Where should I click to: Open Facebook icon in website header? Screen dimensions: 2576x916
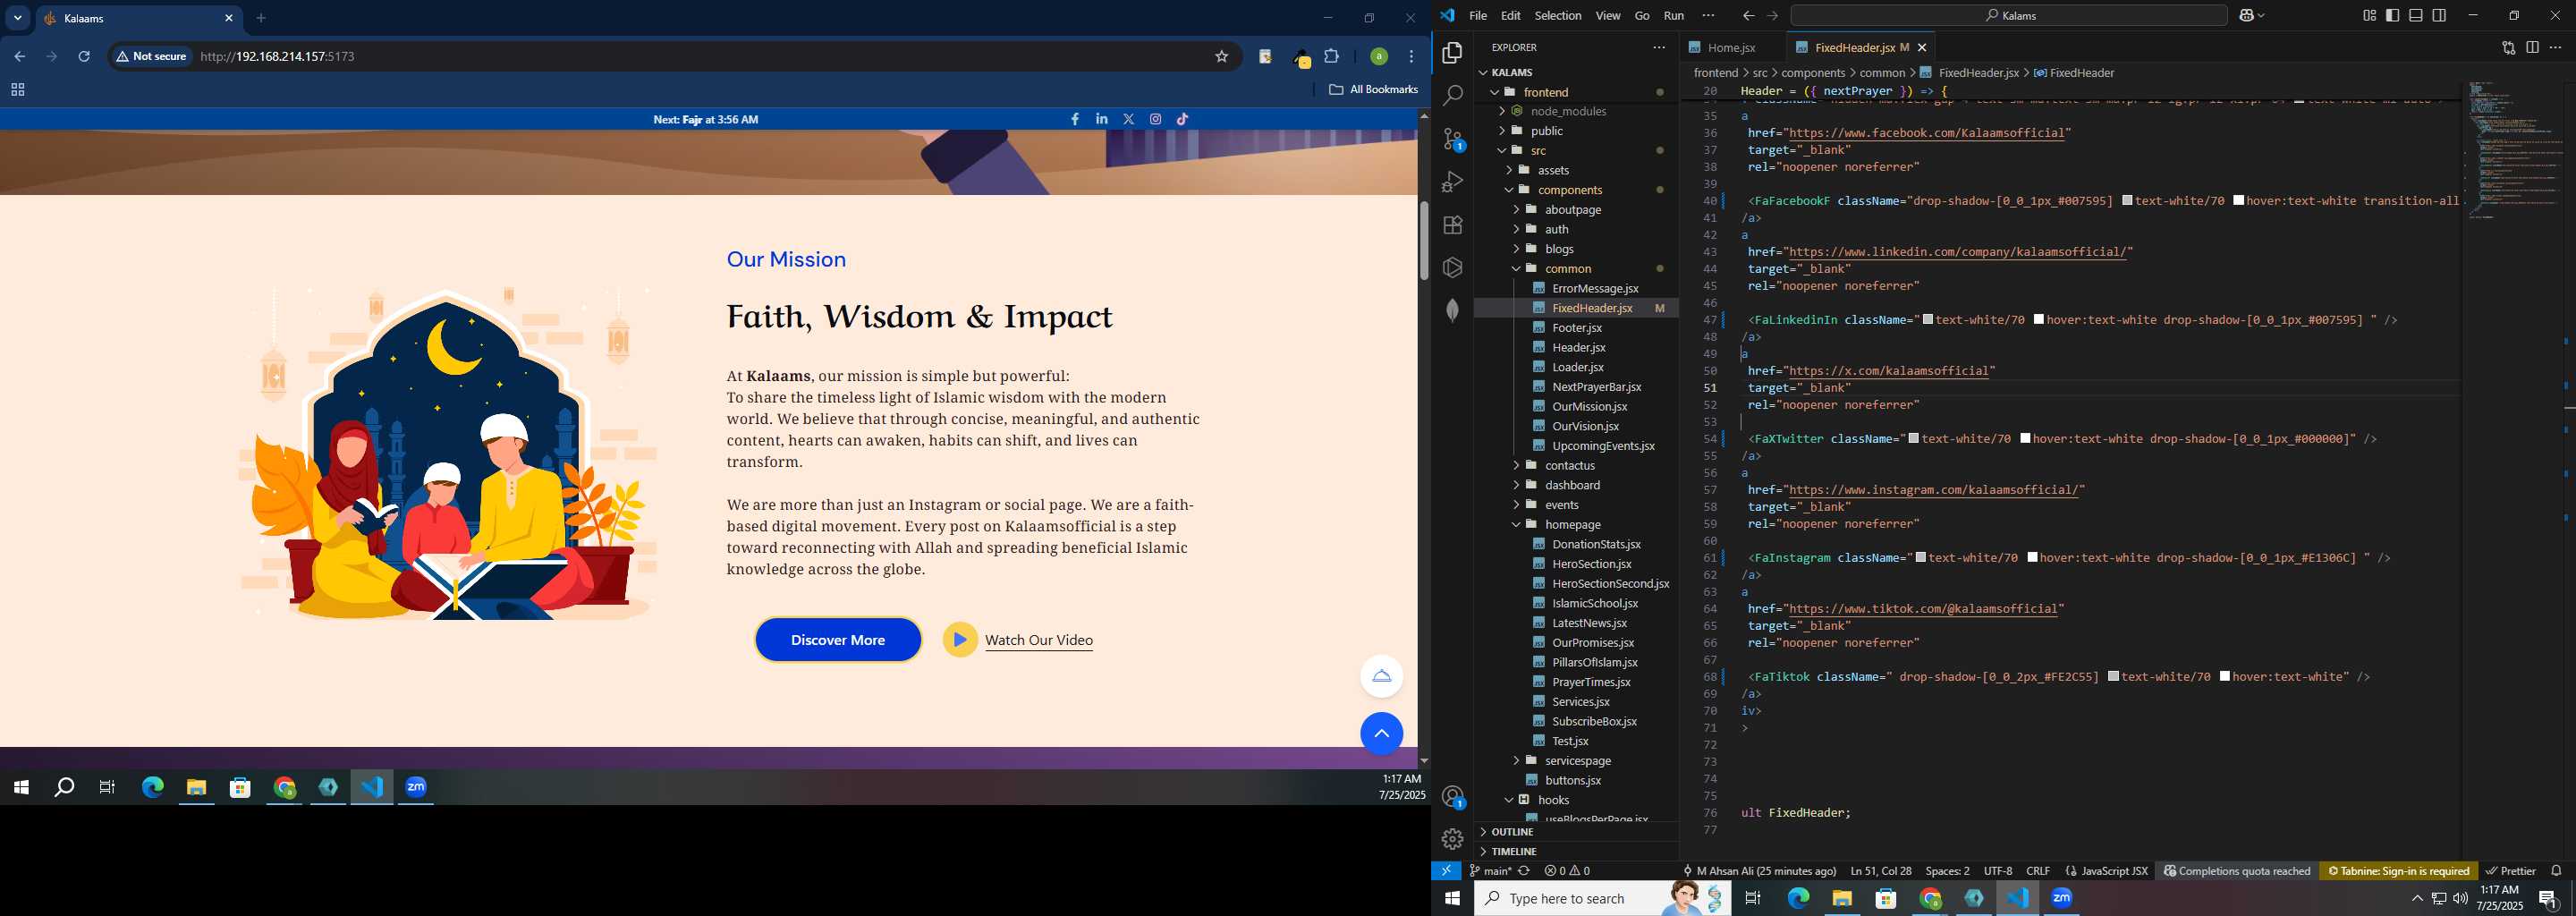click(x=1075, y=119)
